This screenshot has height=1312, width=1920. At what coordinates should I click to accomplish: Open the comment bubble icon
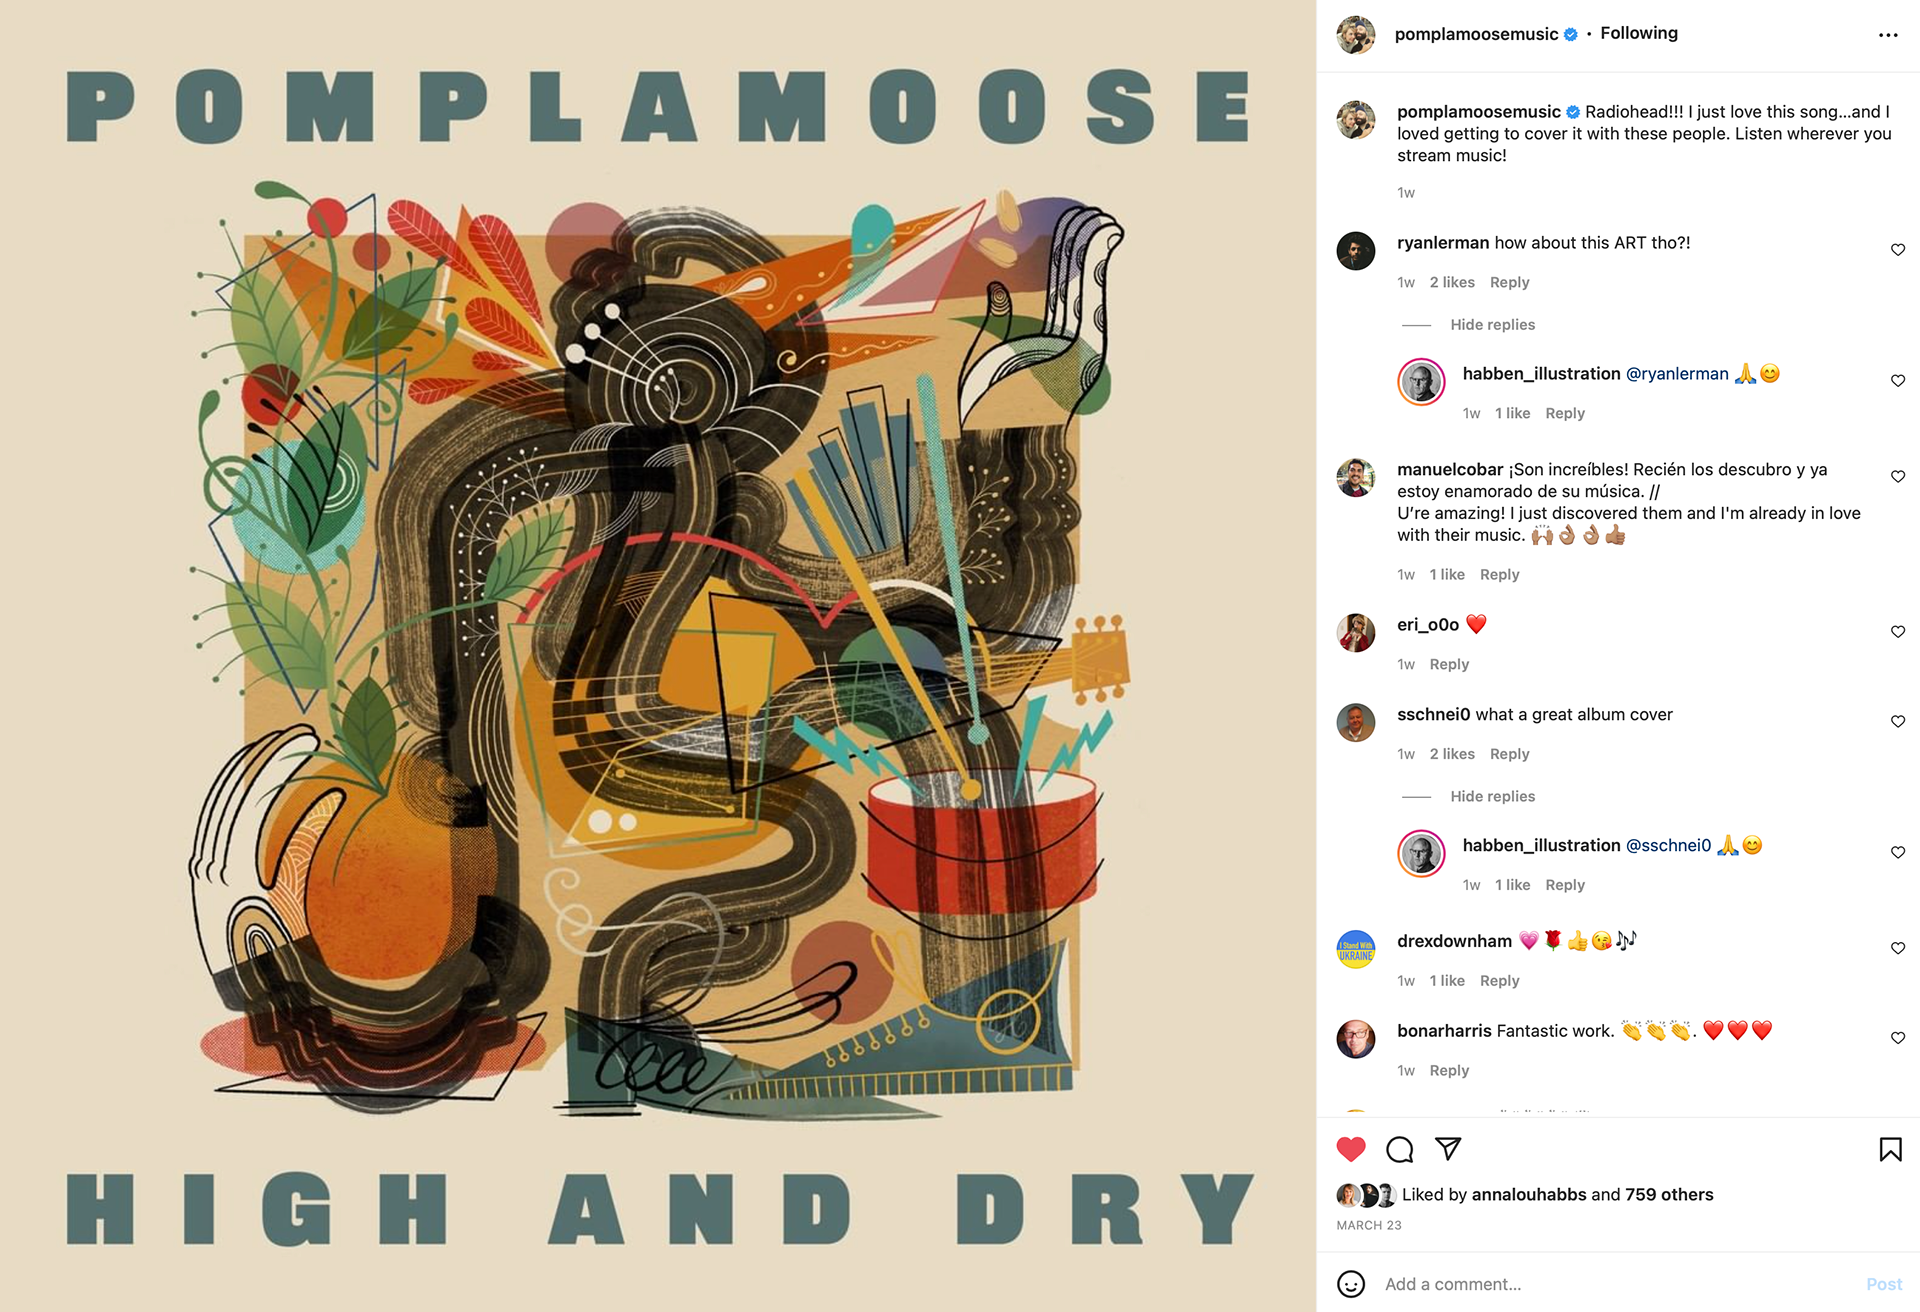(1400, 1150)
